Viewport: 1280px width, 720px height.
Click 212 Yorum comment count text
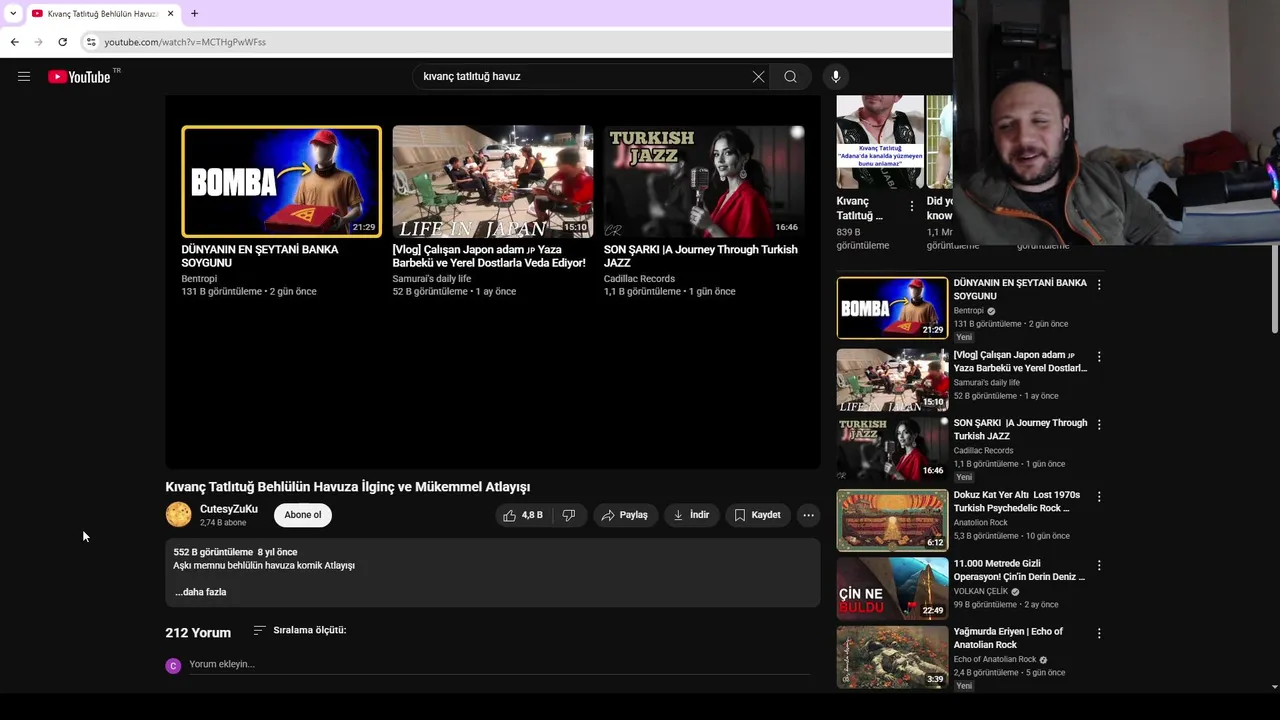click(x=198, y=633)
